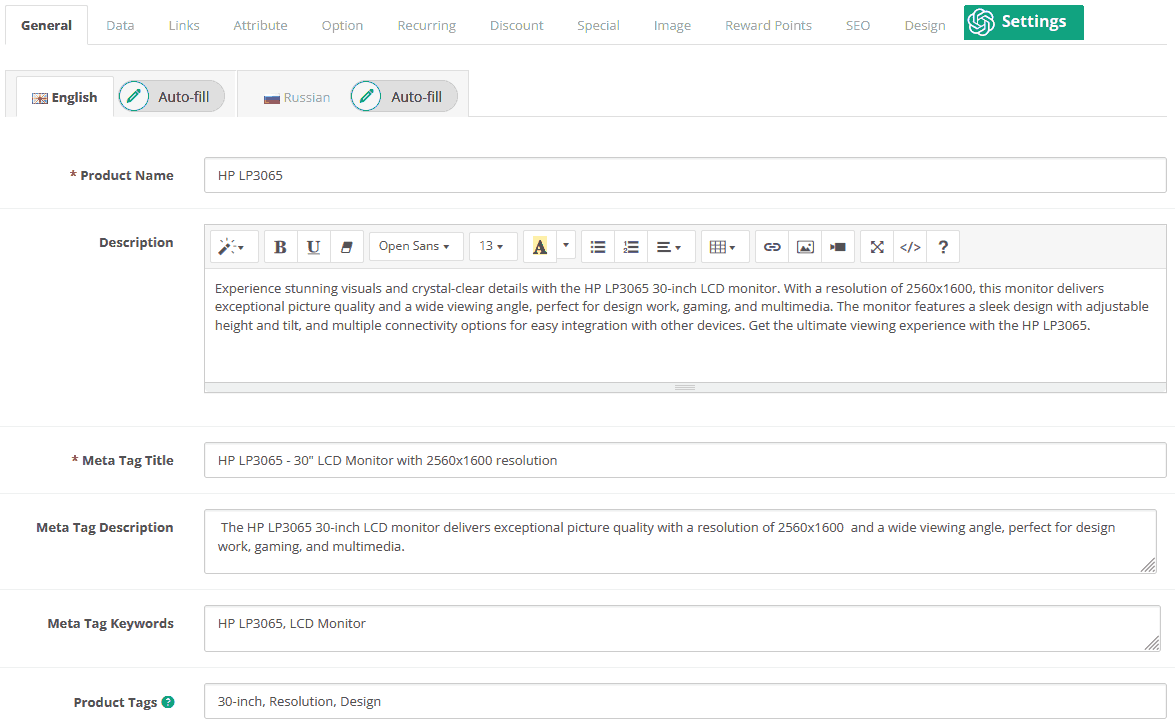1175x728 pixels.
Task: Open the insert table dropdown
Action: point(723,247)
